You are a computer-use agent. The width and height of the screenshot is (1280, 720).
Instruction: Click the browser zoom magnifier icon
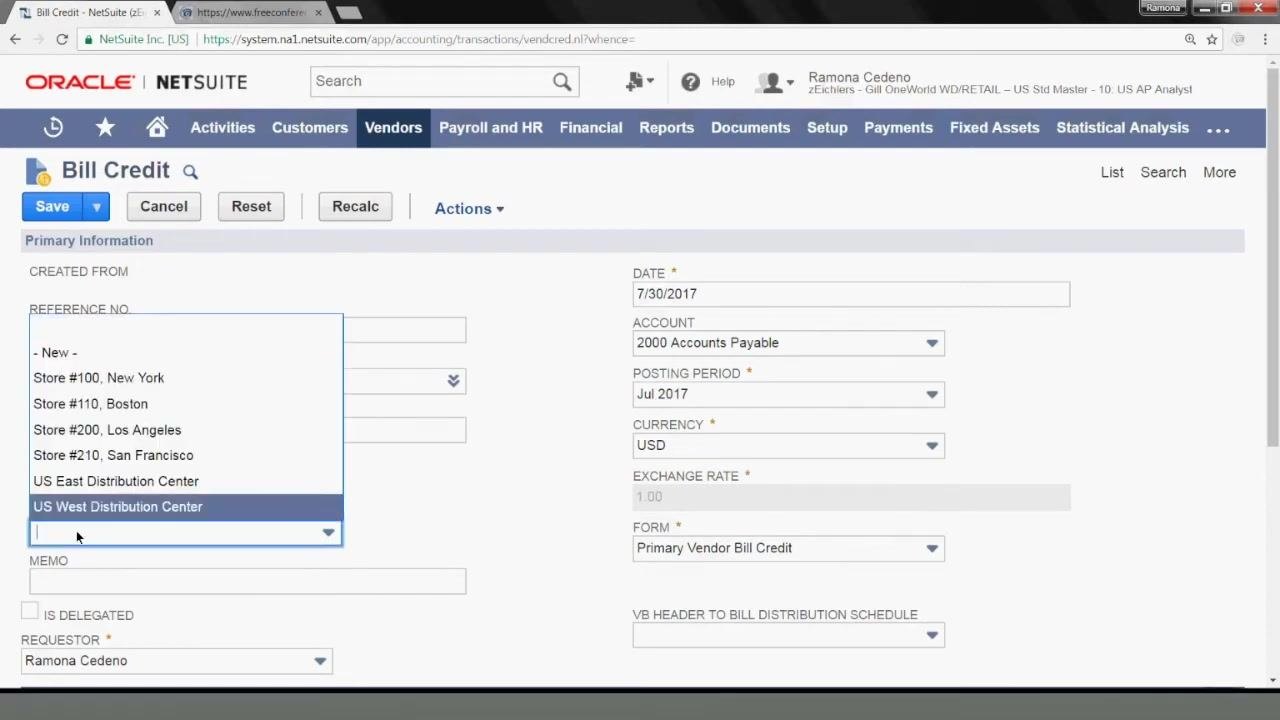pyautogui.click(x=1190, y=39)
